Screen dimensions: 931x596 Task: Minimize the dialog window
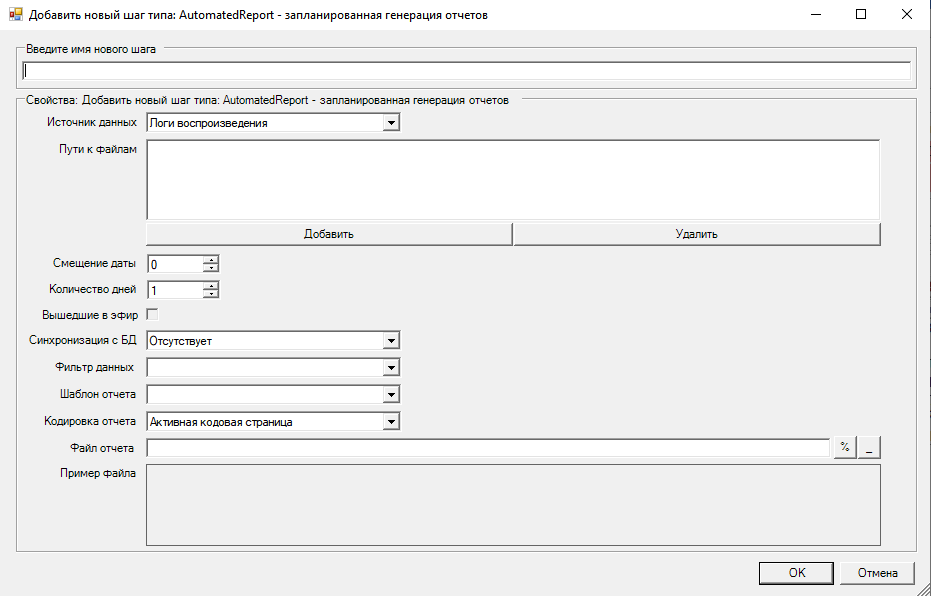point(815,14)
